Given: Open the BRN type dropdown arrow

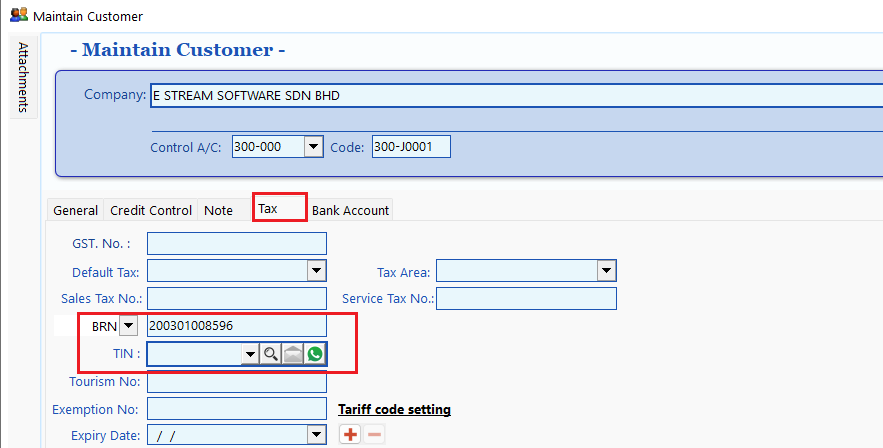Looking at the screenshot, I should (x=129, y=326).
